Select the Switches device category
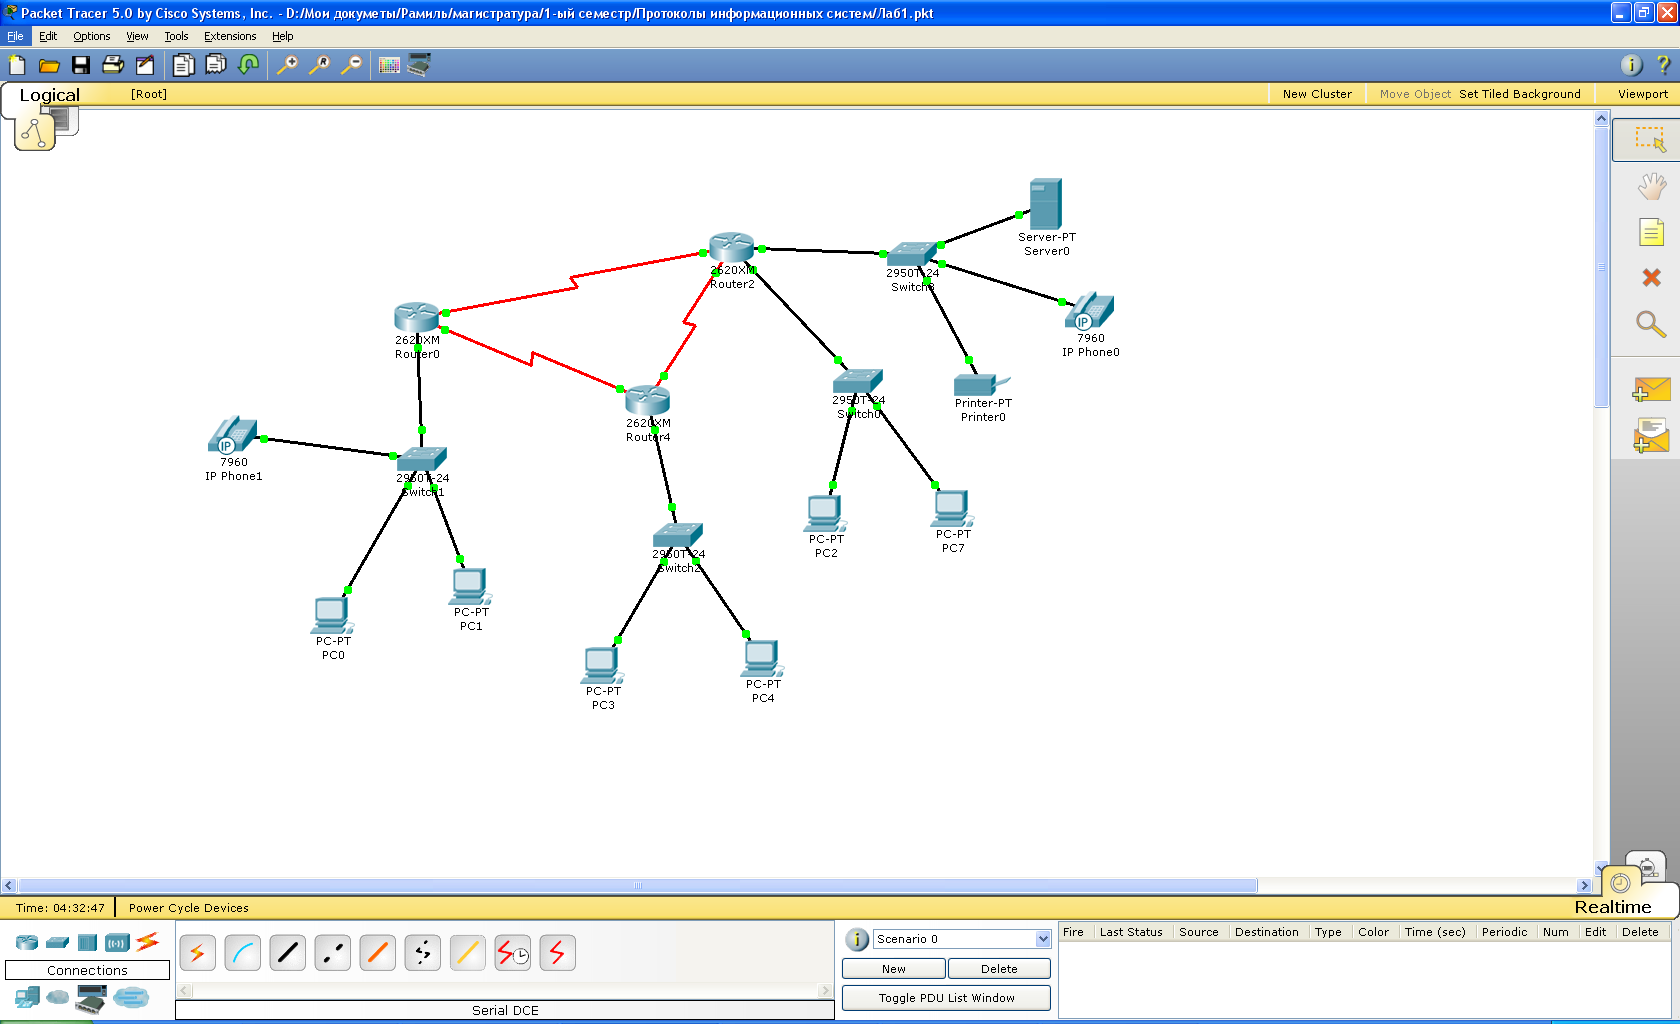This screenshot has height=1024, width=1680. [x=58, y=942]
